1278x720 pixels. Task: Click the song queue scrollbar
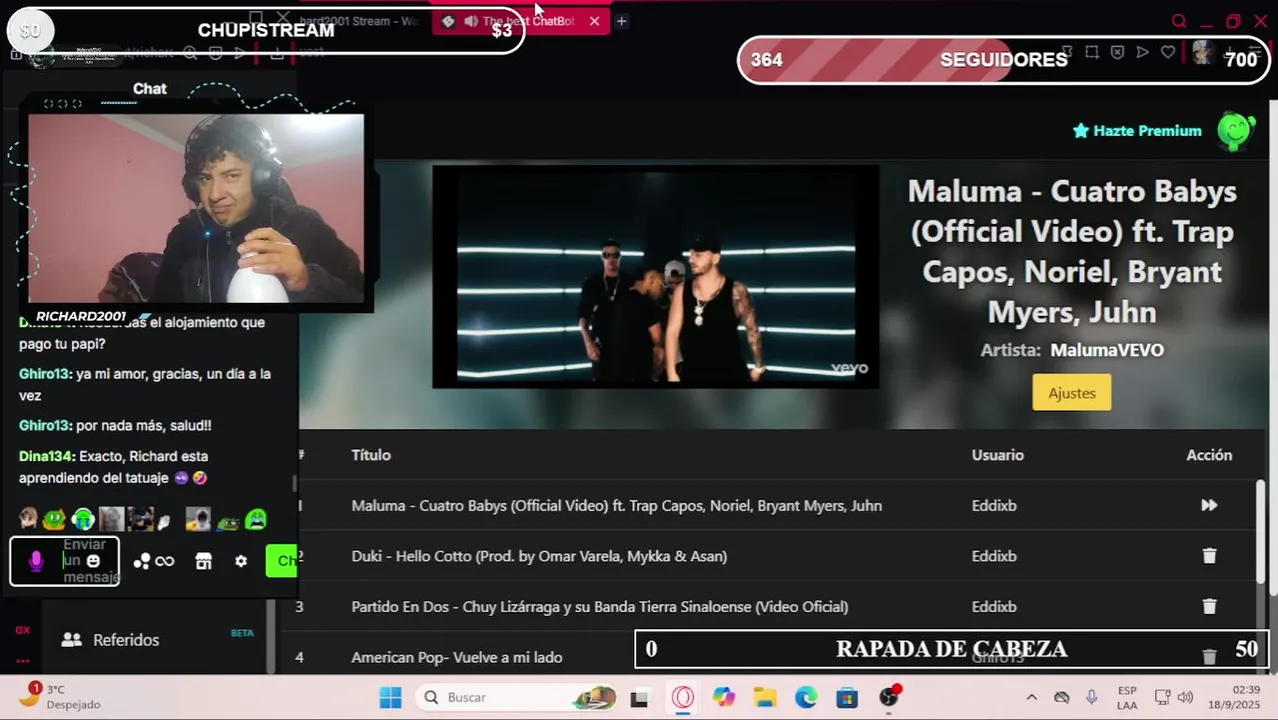pos(1259,530)
